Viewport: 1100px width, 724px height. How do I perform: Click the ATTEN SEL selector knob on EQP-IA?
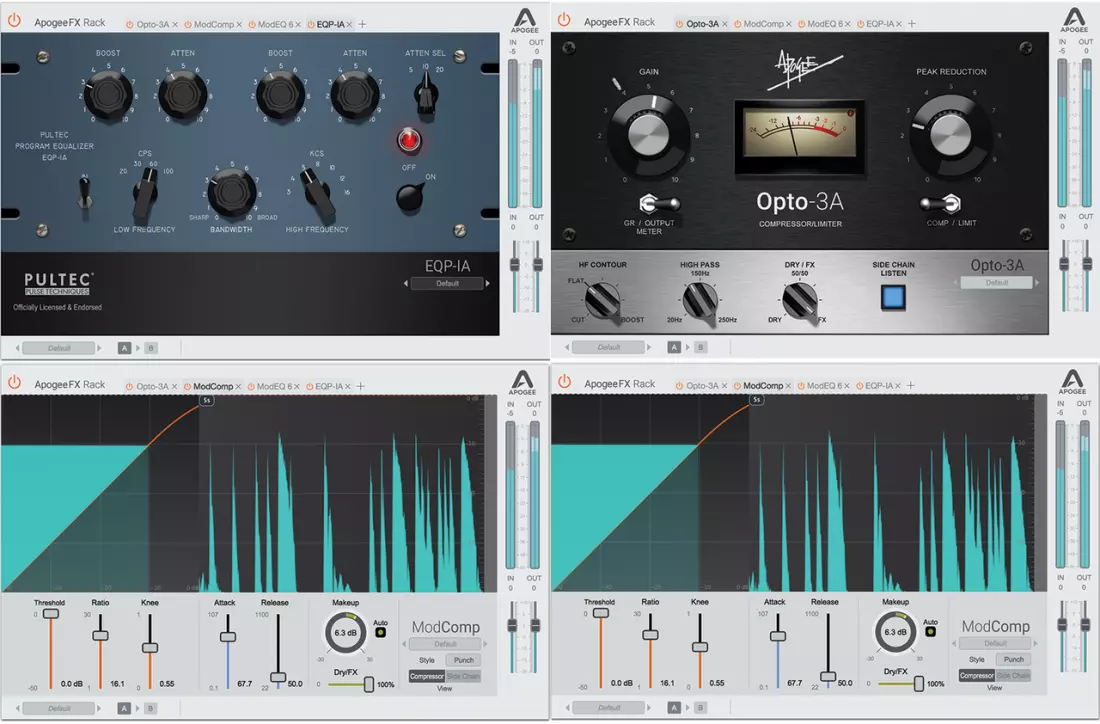(425, 94)
